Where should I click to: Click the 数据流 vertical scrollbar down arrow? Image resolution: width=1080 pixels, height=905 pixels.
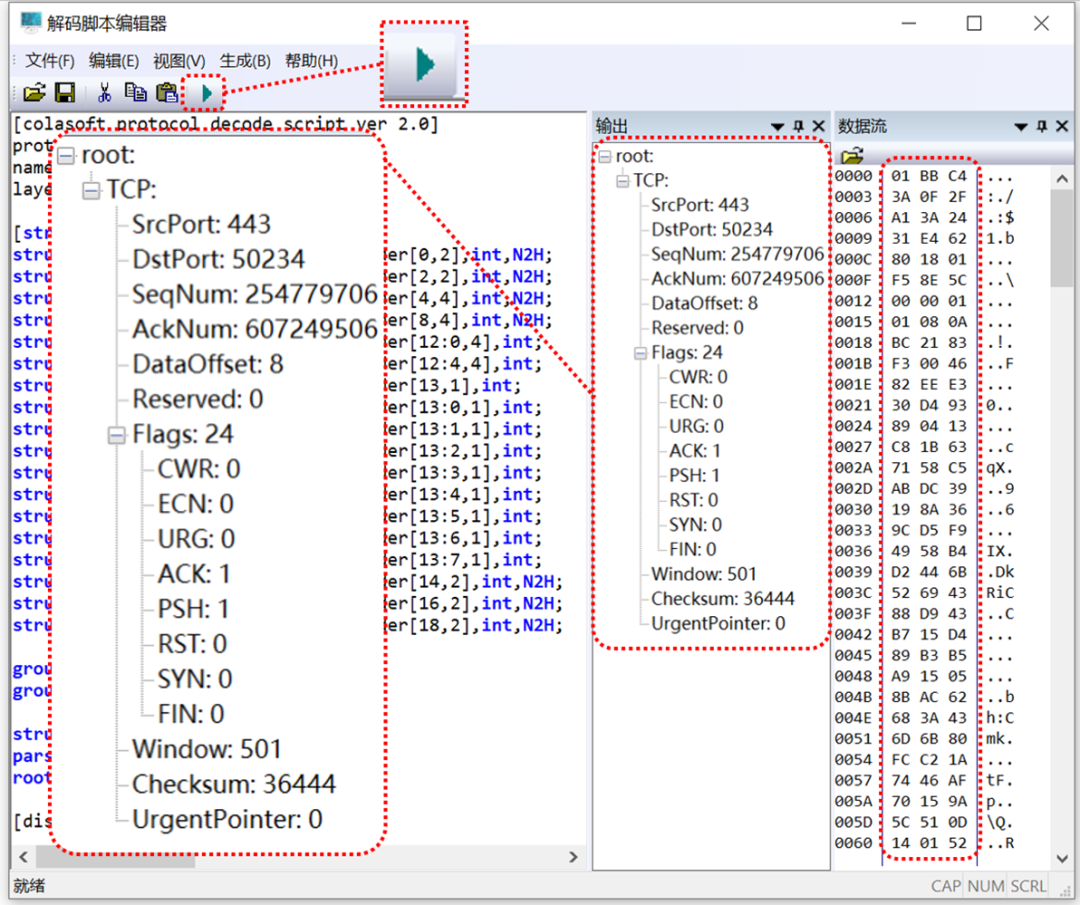[1060, 857]
